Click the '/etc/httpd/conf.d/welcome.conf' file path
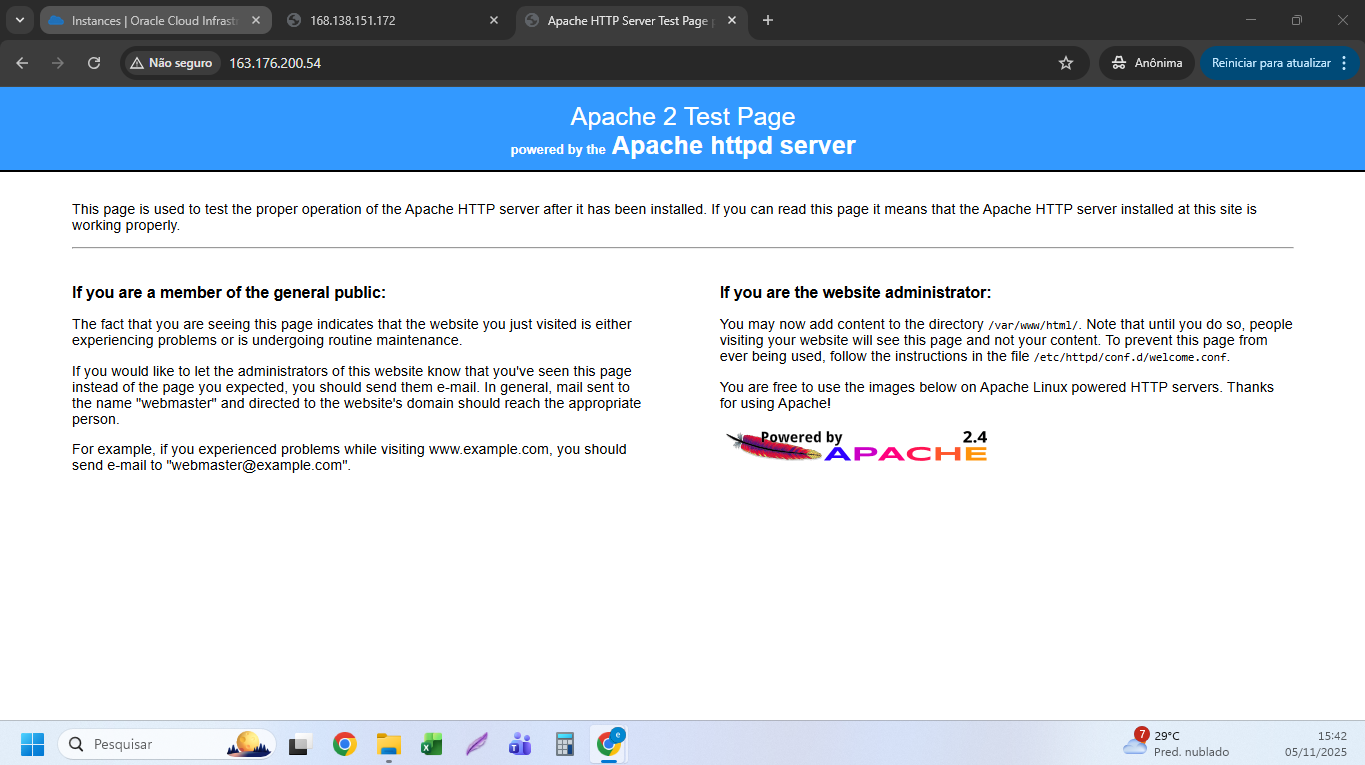 1130,357
